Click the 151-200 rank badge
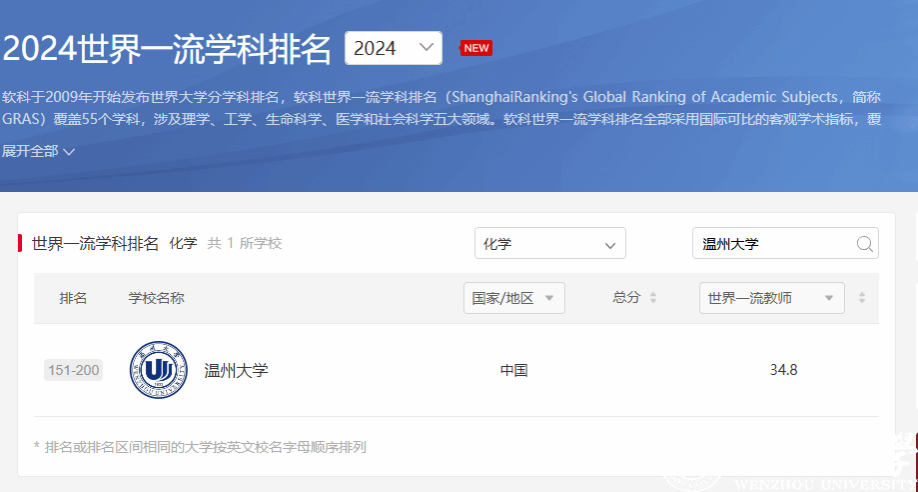Screen dimensions: 918x492 point(73,371)
